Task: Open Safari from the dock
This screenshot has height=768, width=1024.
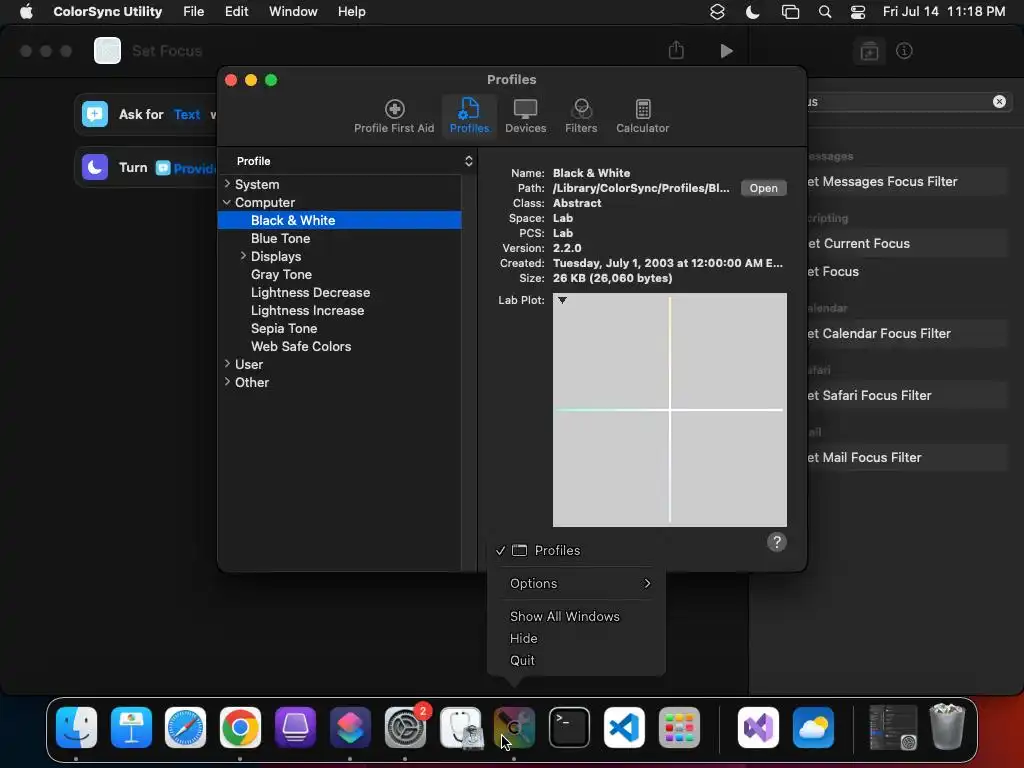Action: [185, 727]
